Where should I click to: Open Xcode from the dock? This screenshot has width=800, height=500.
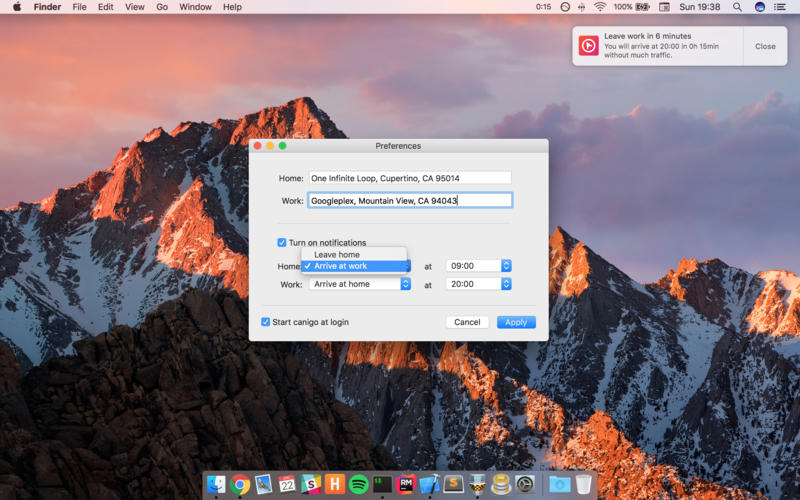pyautogui.click(x=430, y=484)
